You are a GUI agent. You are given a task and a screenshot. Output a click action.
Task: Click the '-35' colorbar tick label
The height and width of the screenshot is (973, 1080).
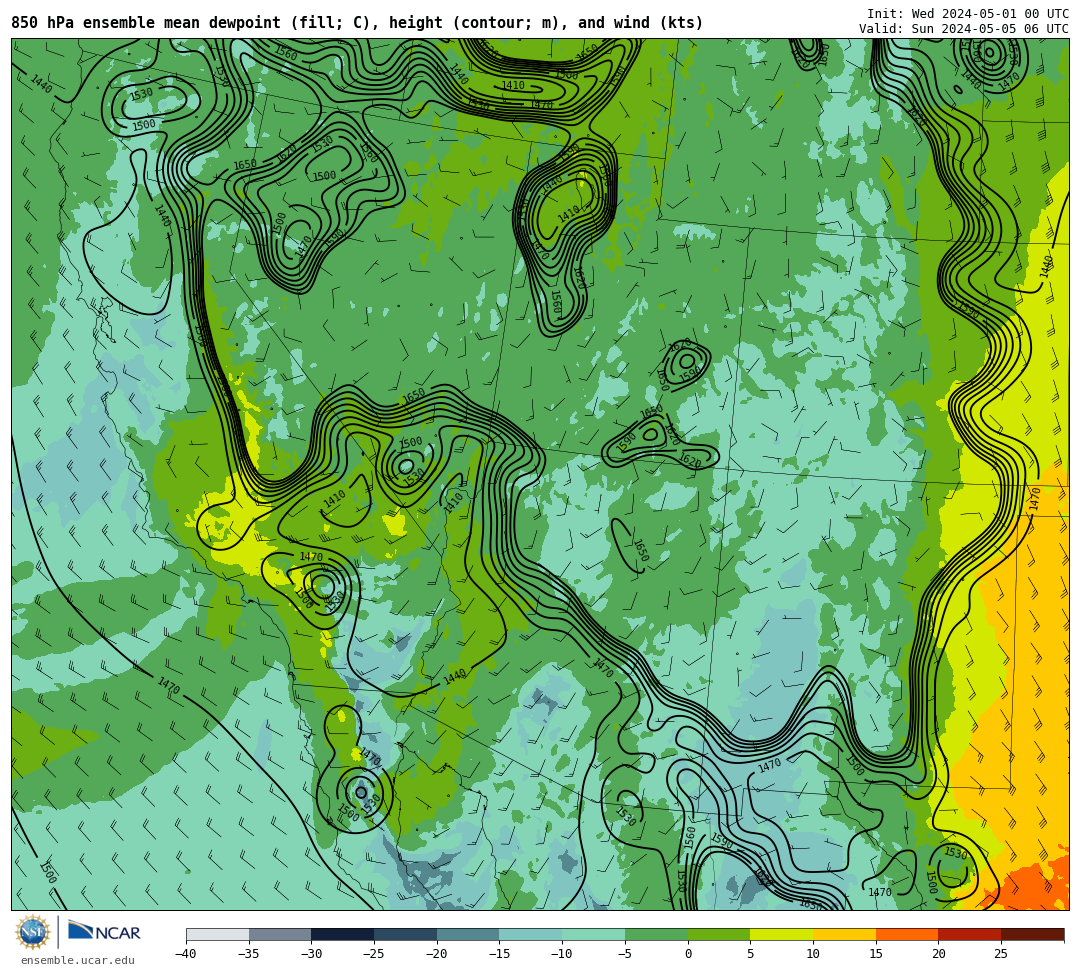tap(249, 954)
